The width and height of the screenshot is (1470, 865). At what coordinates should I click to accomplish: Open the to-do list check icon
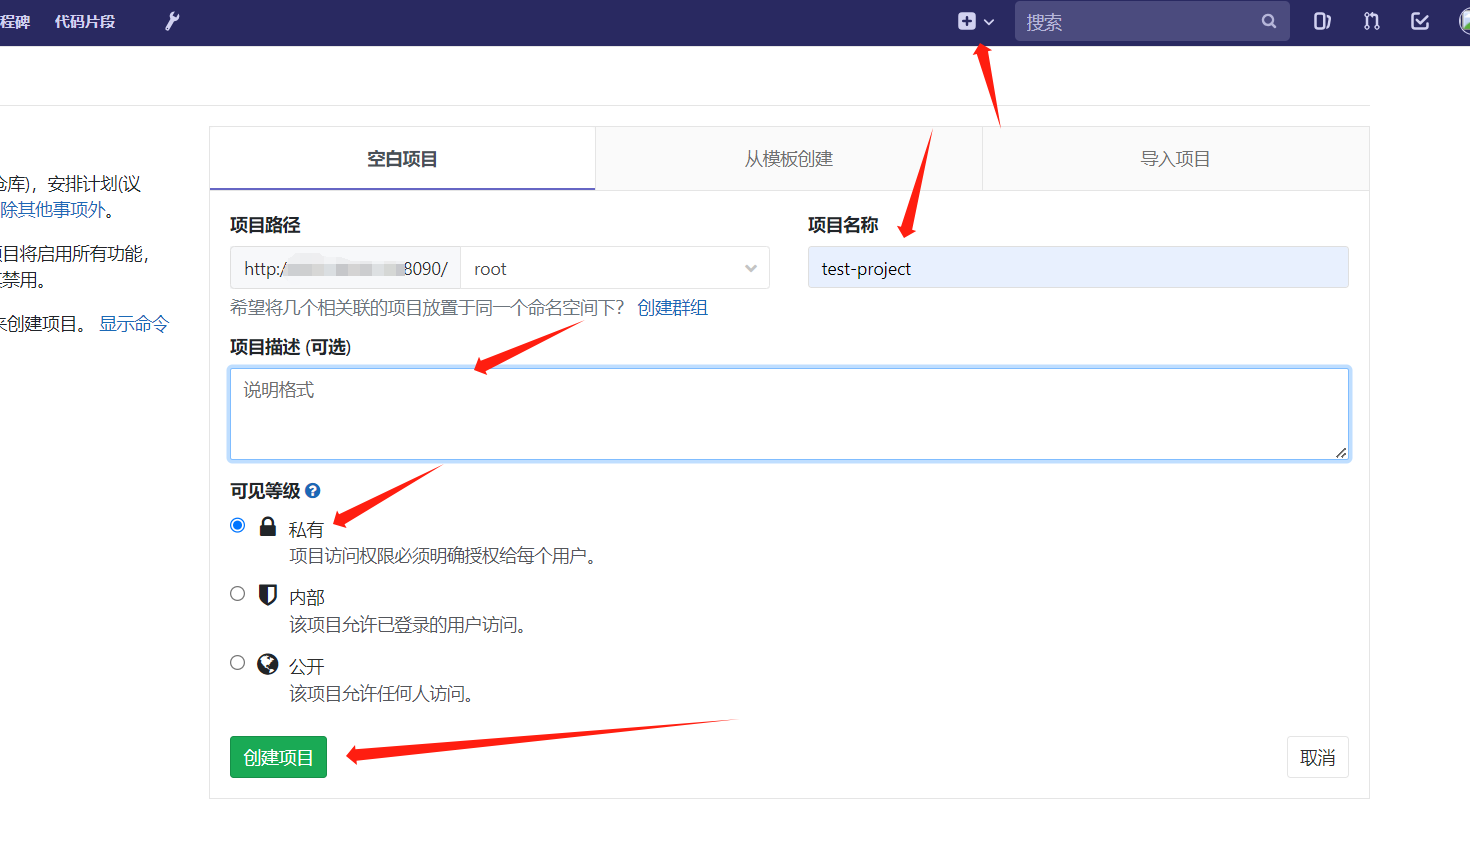[x=1420, y=21]
